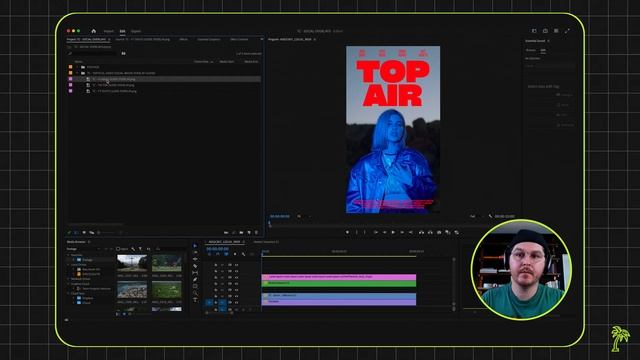640x360 pixels.
Task: Click the Extract button in Program monitor
Action: [x=430, y=232]
